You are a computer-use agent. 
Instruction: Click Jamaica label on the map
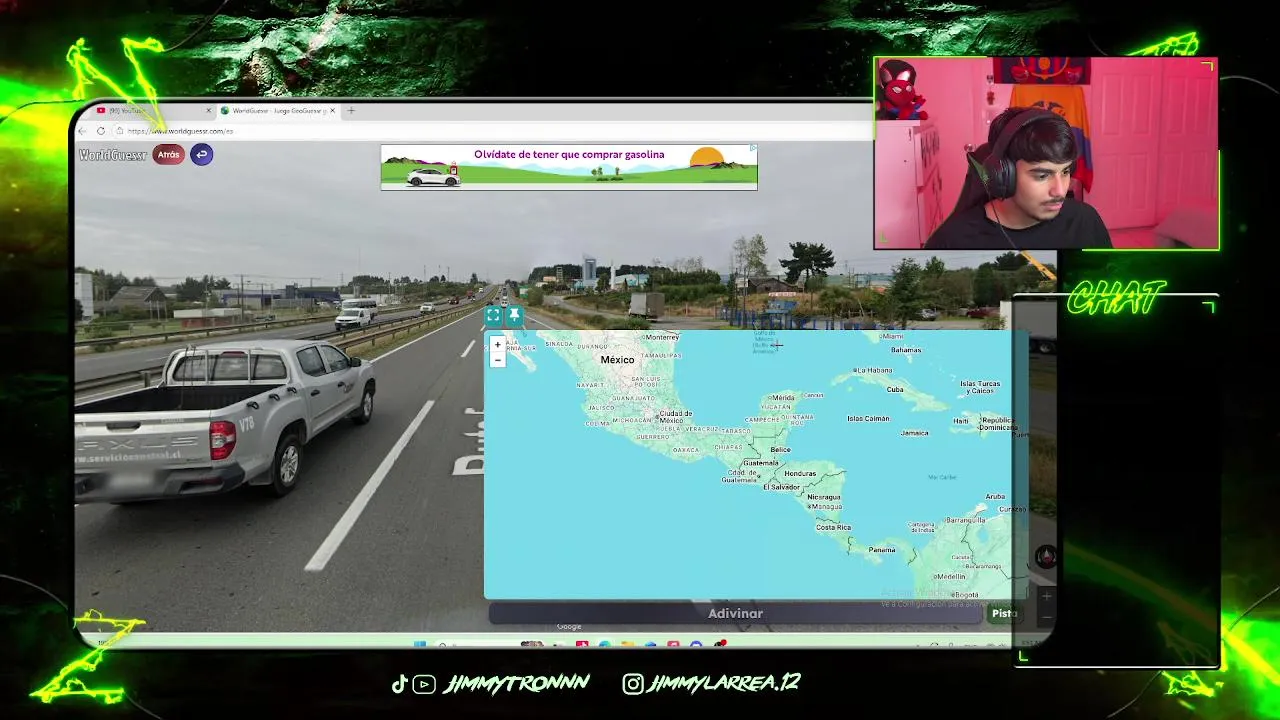point(914,433)
